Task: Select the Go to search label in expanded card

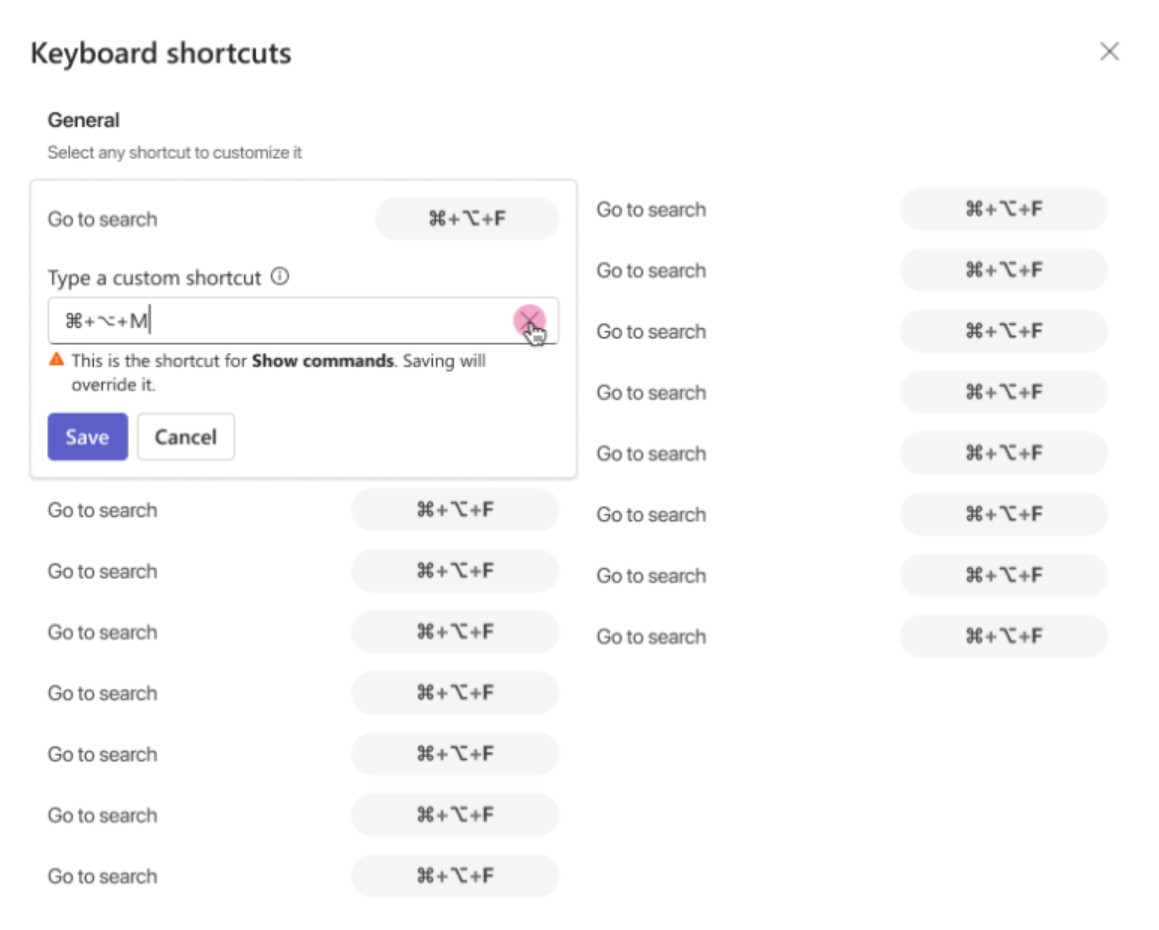Action: click(102, 220)
